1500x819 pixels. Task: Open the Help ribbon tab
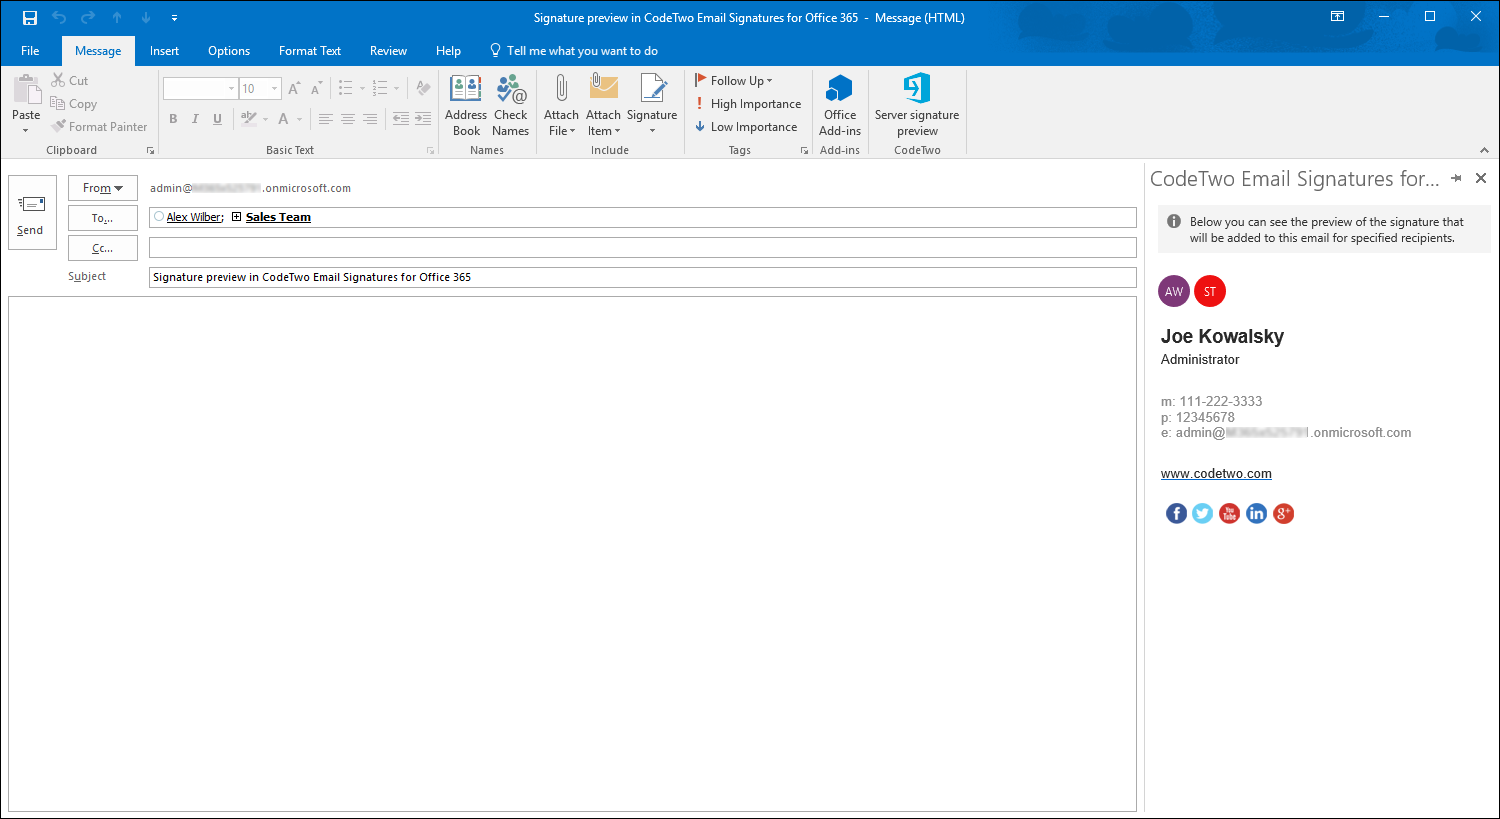tap(448, 51)
